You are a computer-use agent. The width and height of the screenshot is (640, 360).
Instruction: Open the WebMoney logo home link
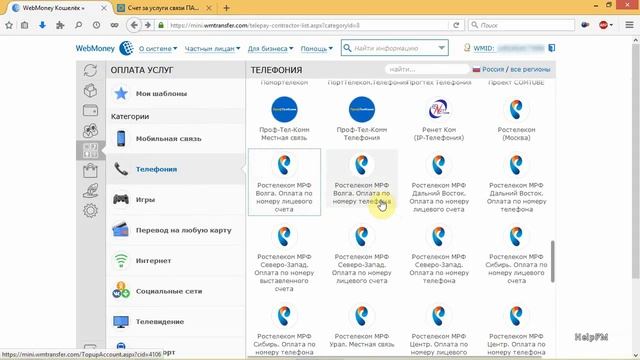pyautogui.click(x=104, y=48)
